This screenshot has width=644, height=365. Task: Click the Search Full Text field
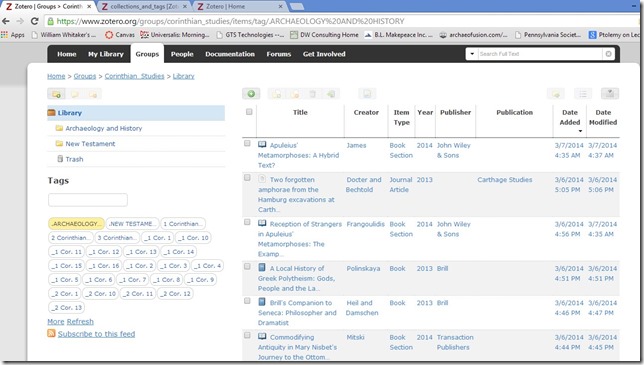pos(540,54)
